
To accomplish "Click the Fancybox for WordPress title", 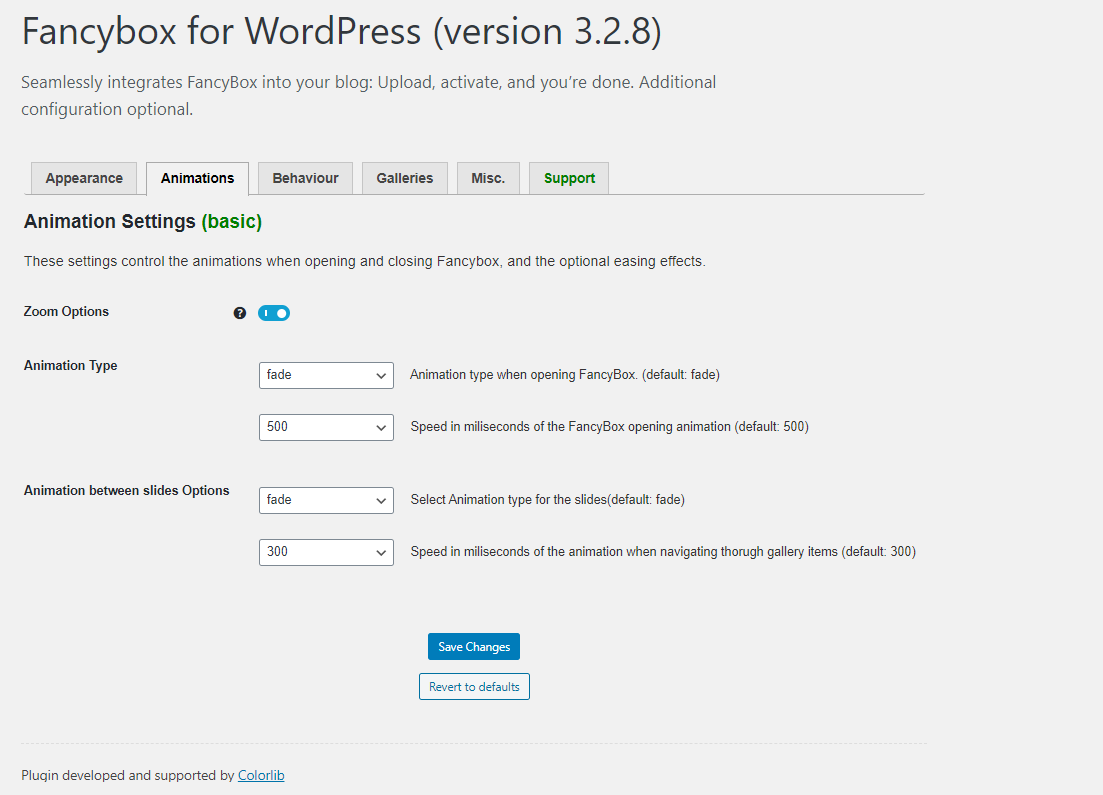I will coord(342,32).
